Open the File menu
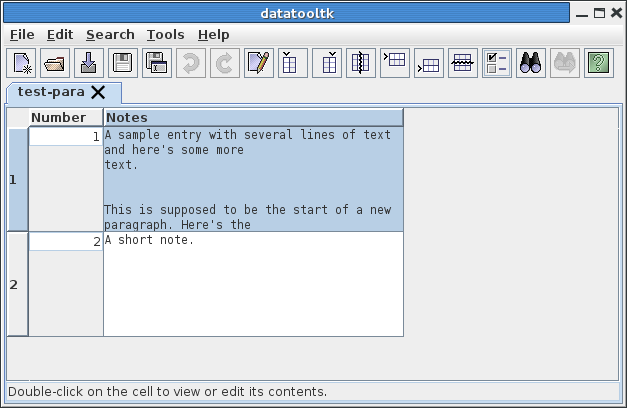Viewport: 627px width, 408px height. pos(22,34)
